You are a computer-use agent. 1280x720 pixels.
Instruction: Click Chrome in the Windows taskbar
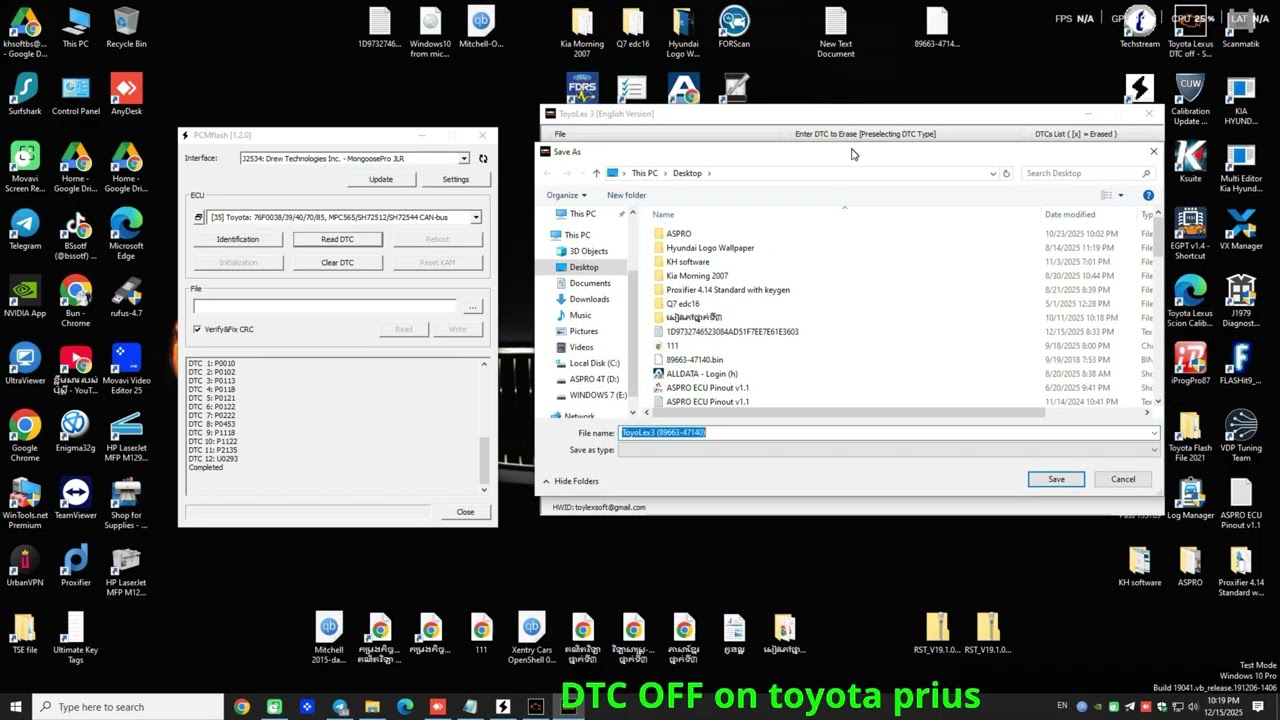coord(241,707)
